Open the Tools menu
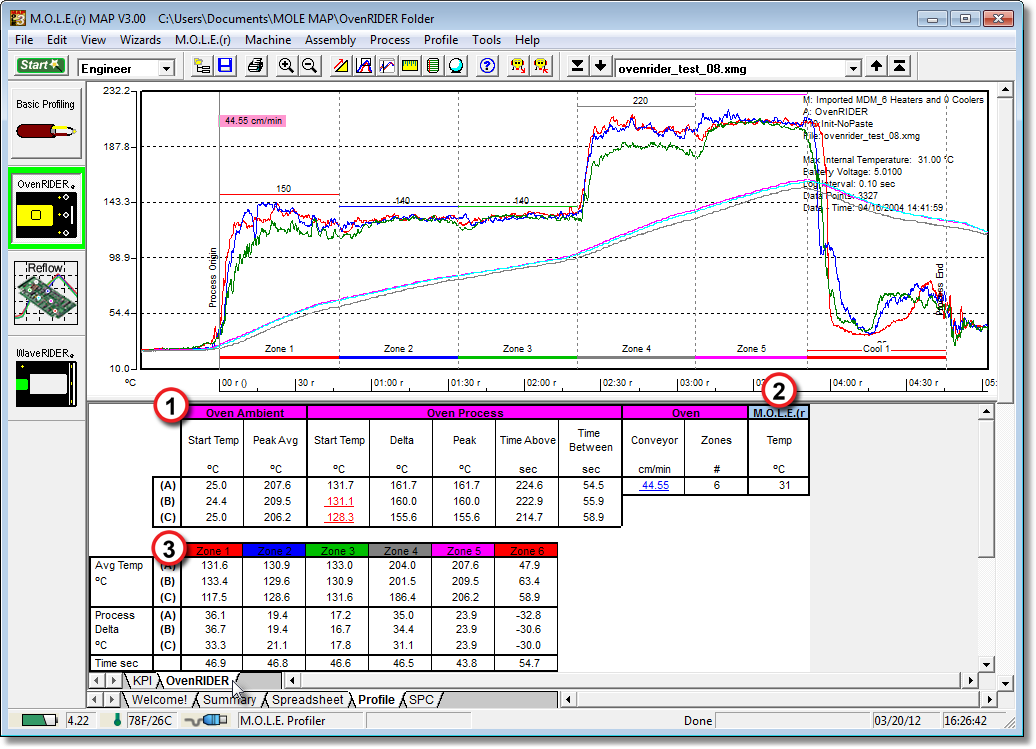The image size is (1036, 749). coord(486,40)
